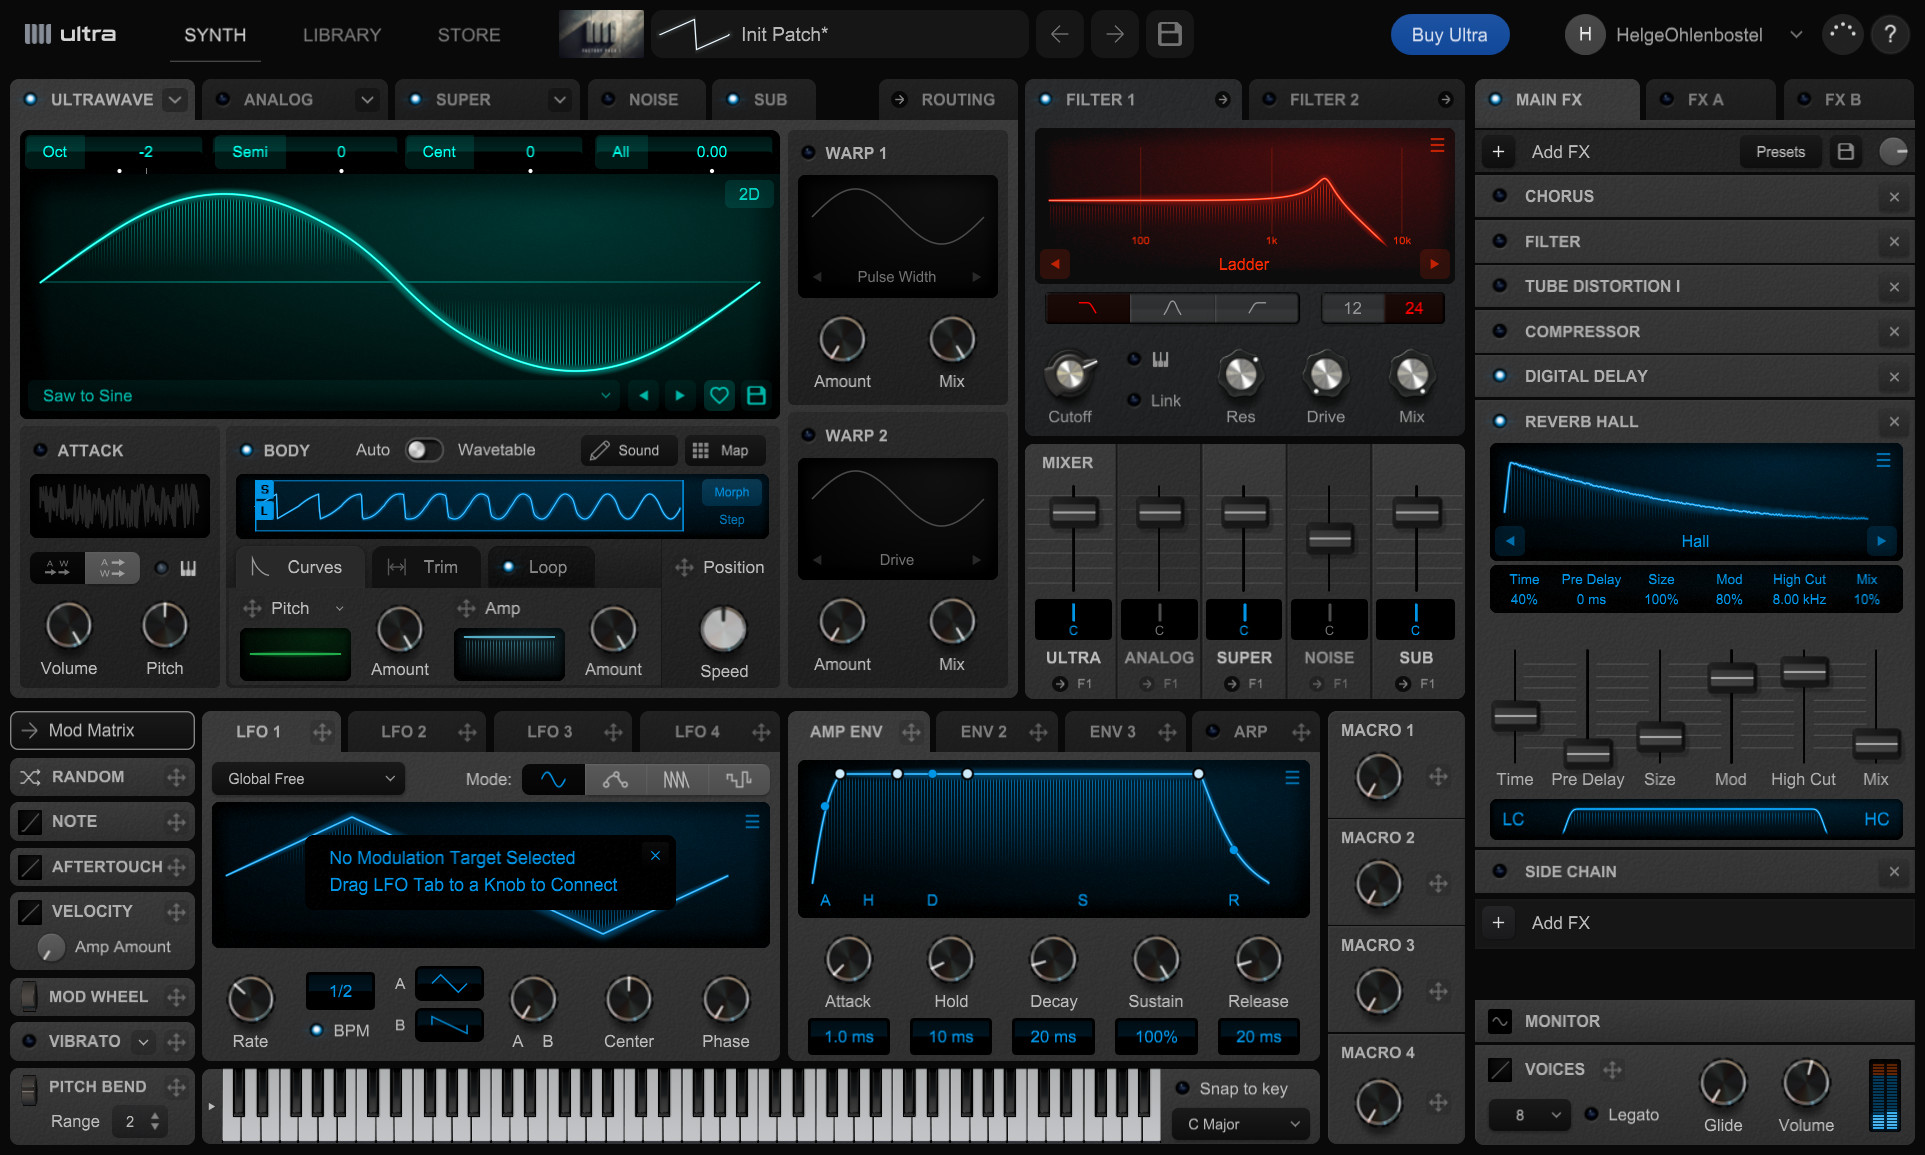The width and height of the screenshot is (1925, 1155).
Task: Toggle the Auto Wavetable switch
Action: pos(424,450)
